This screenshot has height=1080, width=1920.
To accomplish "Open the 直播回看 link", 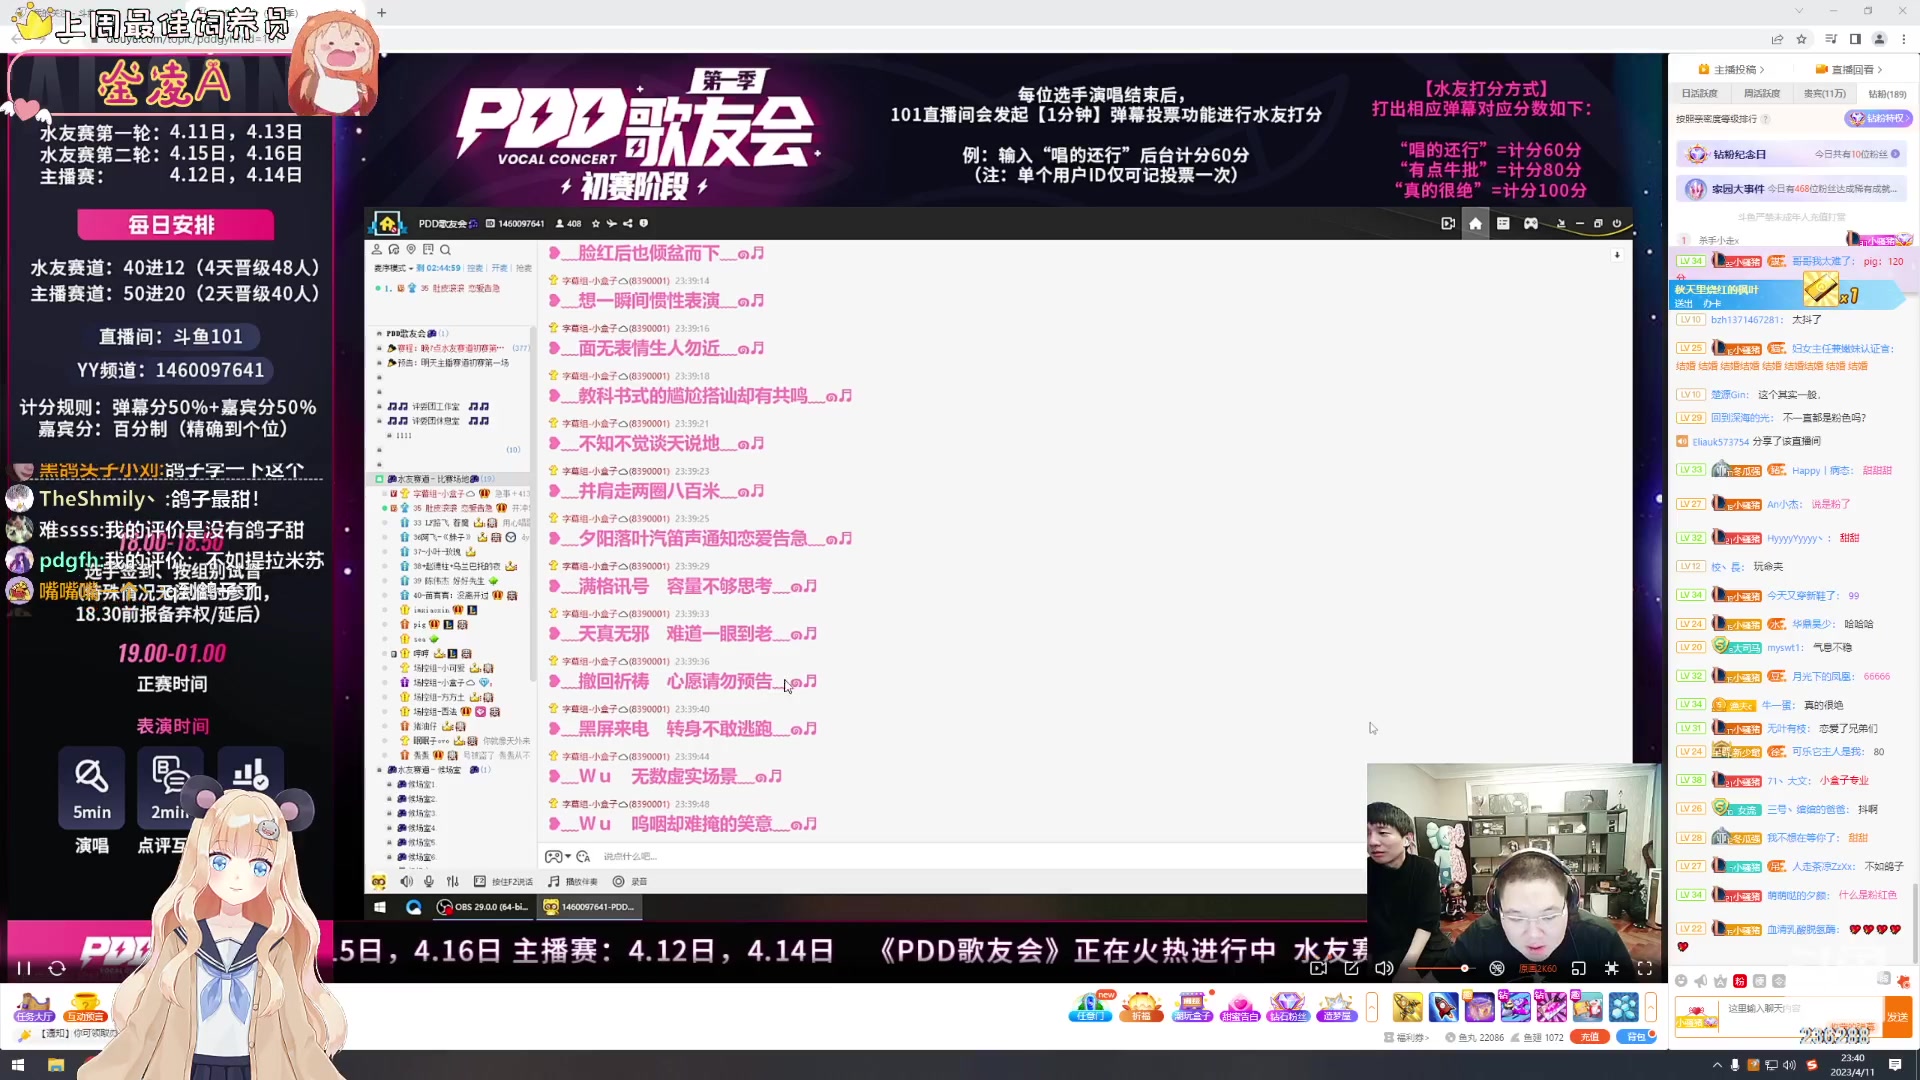I will [x=1849, y=70].
